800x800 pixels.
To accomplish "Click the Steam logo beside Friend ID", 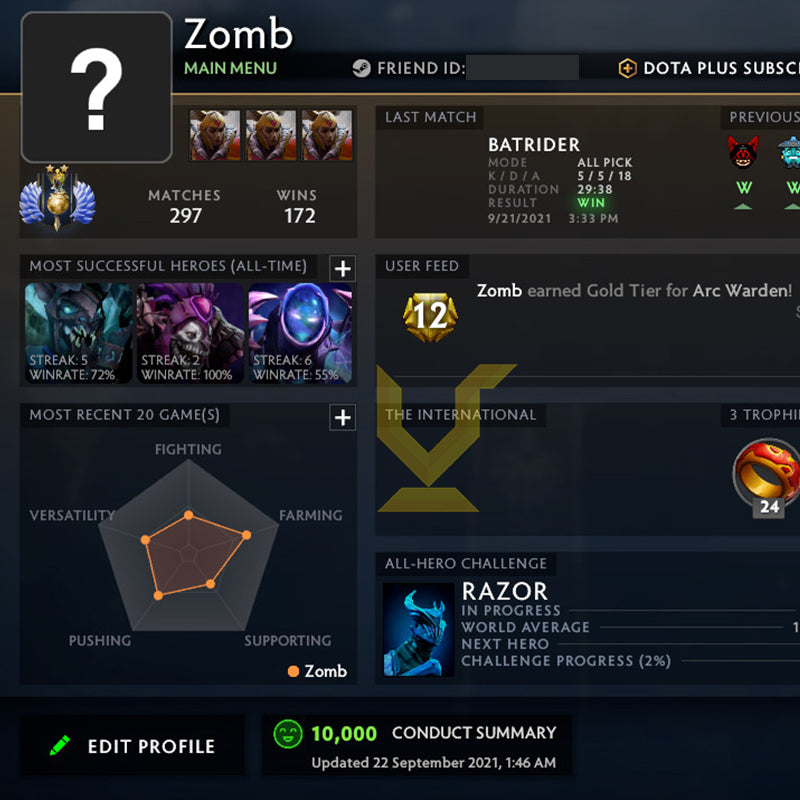I will (361, 68).
